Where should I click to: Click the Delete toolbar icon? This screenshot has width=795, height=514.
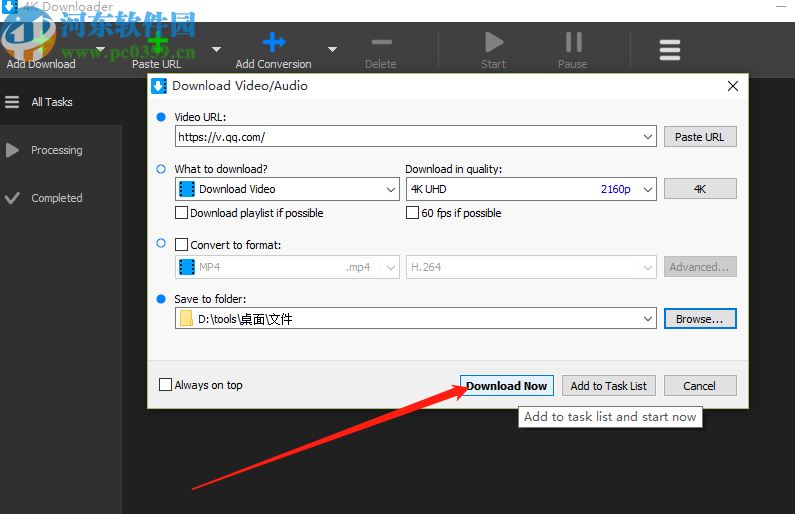pyautogui.click(x=381, y=42)
